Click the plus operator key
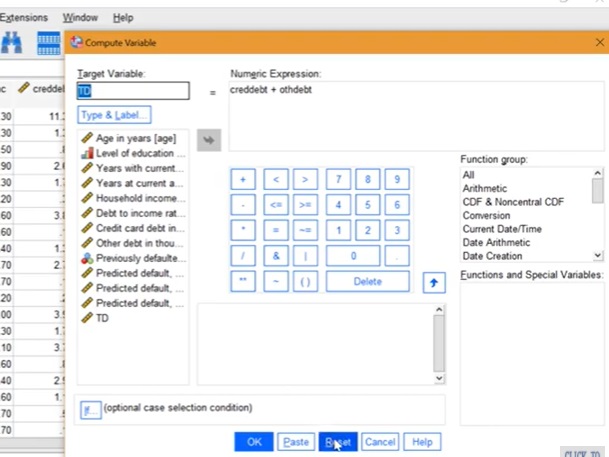609x457 pixels. tap(243, 179)
